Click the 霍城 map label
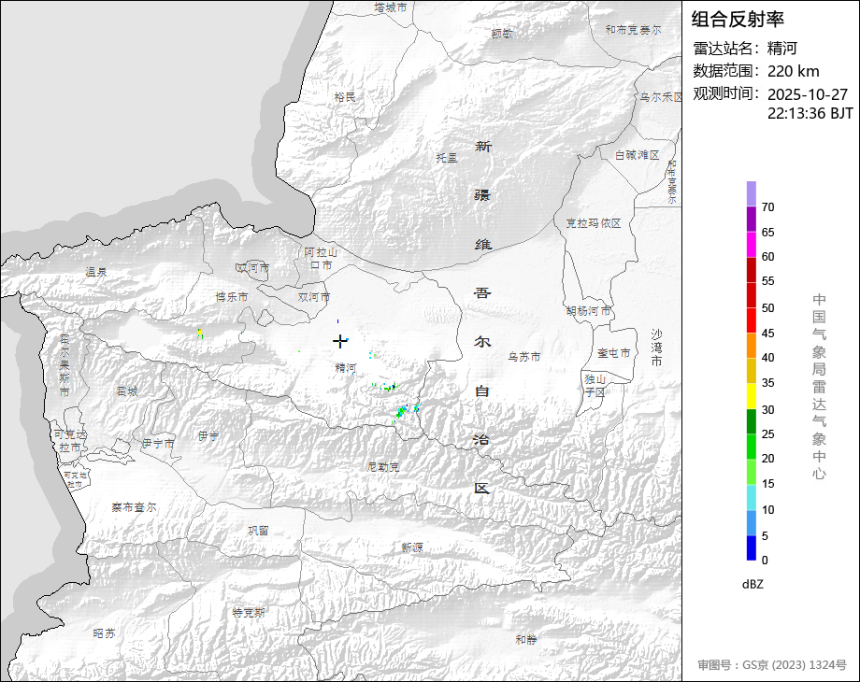 127,391
